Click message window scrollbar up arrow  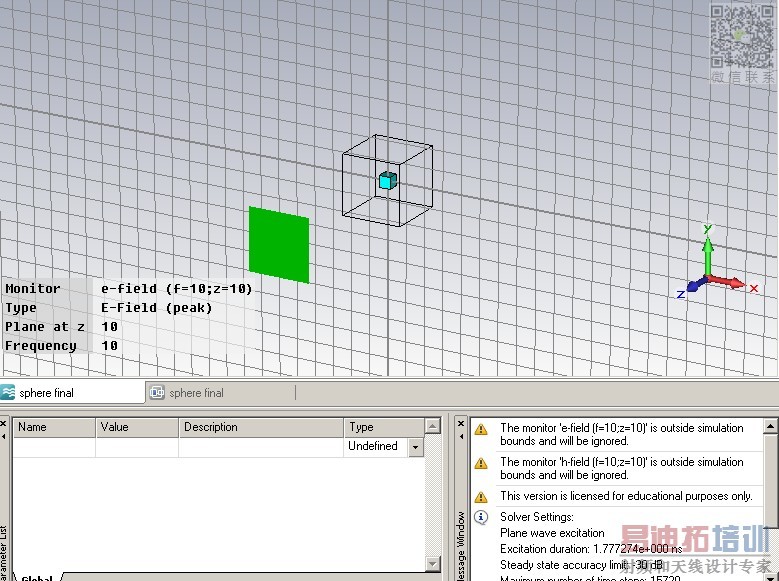point(771,426)
